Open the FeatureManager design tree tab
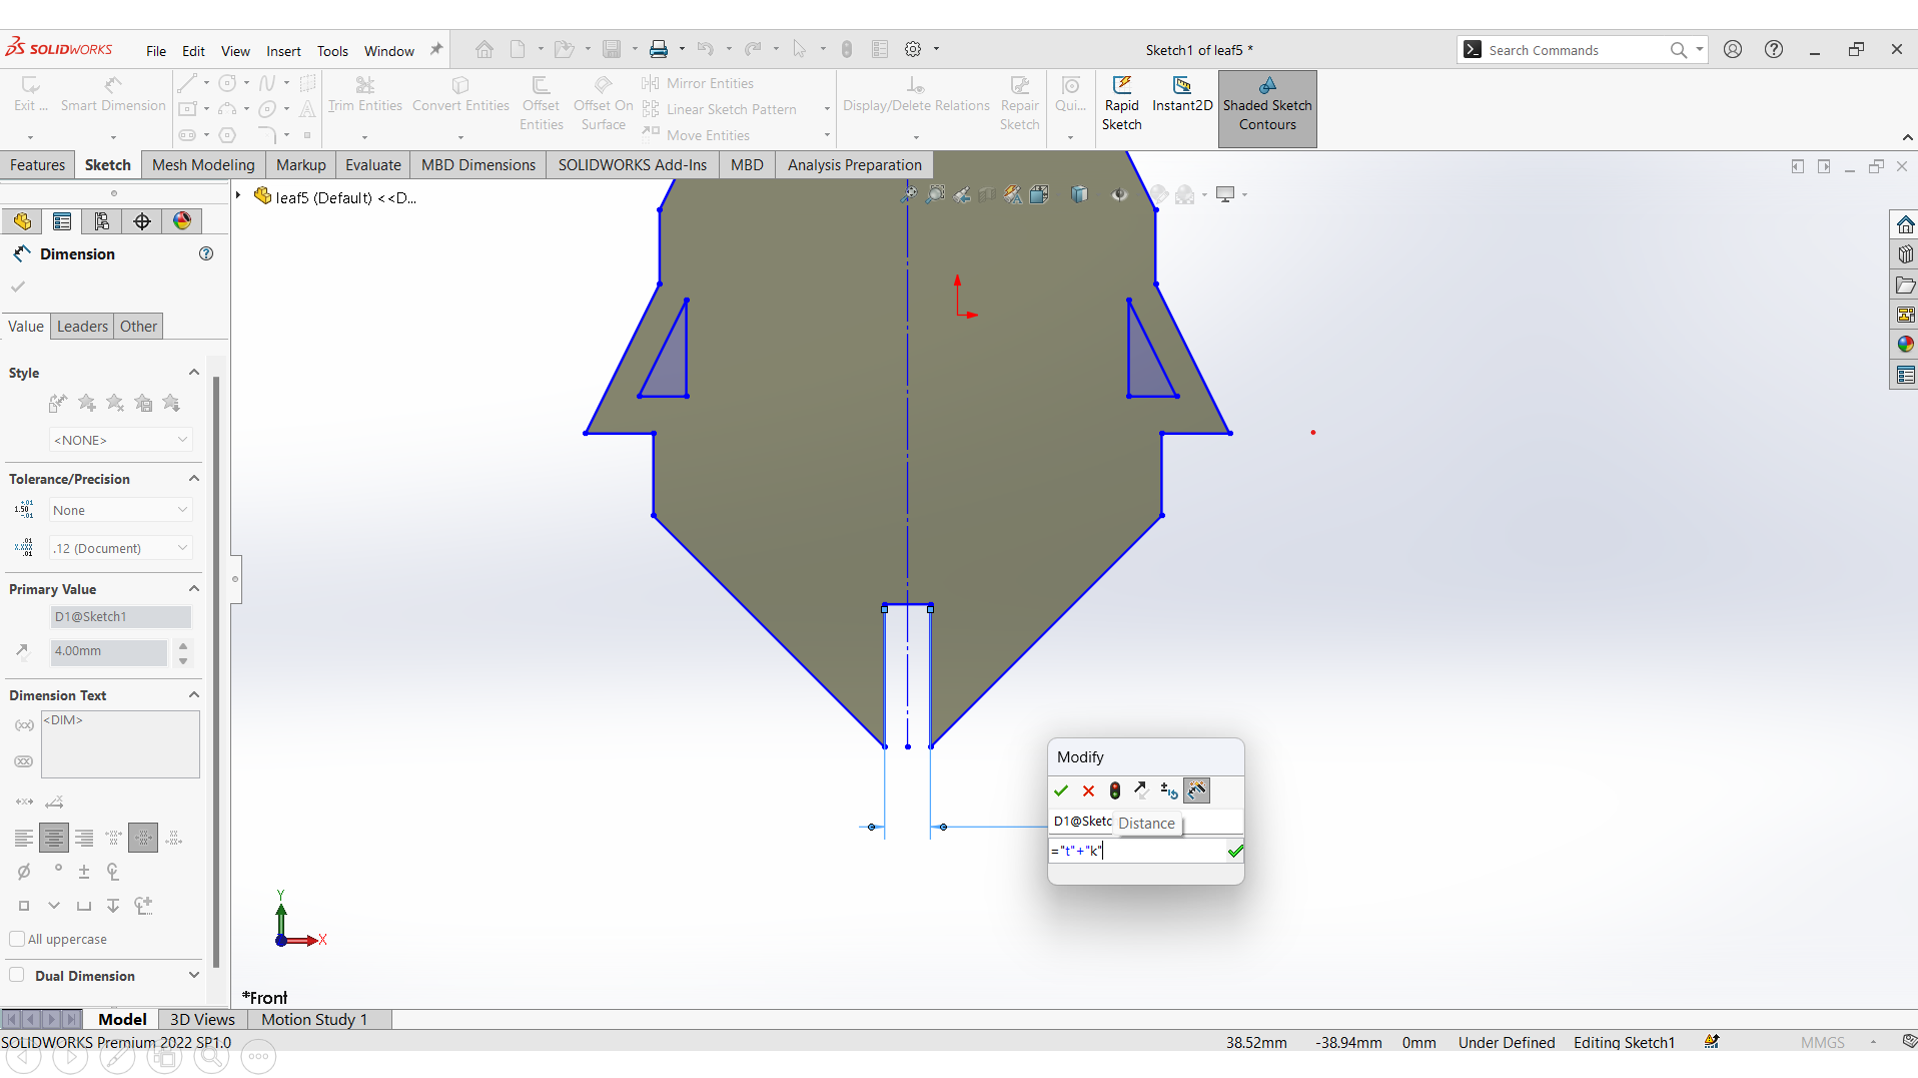Viewport: 1918px width, 1078px height. (x=22, y=221)
